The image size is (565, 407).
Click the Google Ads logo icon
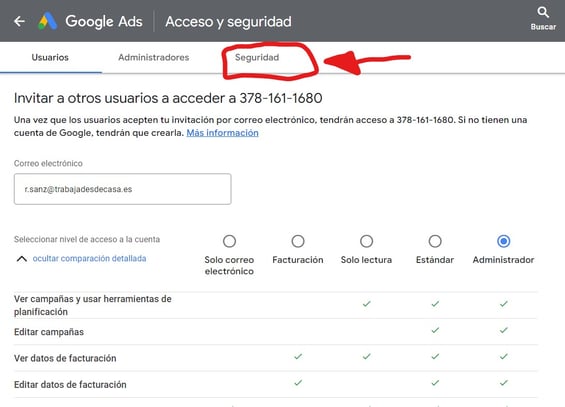[48, 21]
